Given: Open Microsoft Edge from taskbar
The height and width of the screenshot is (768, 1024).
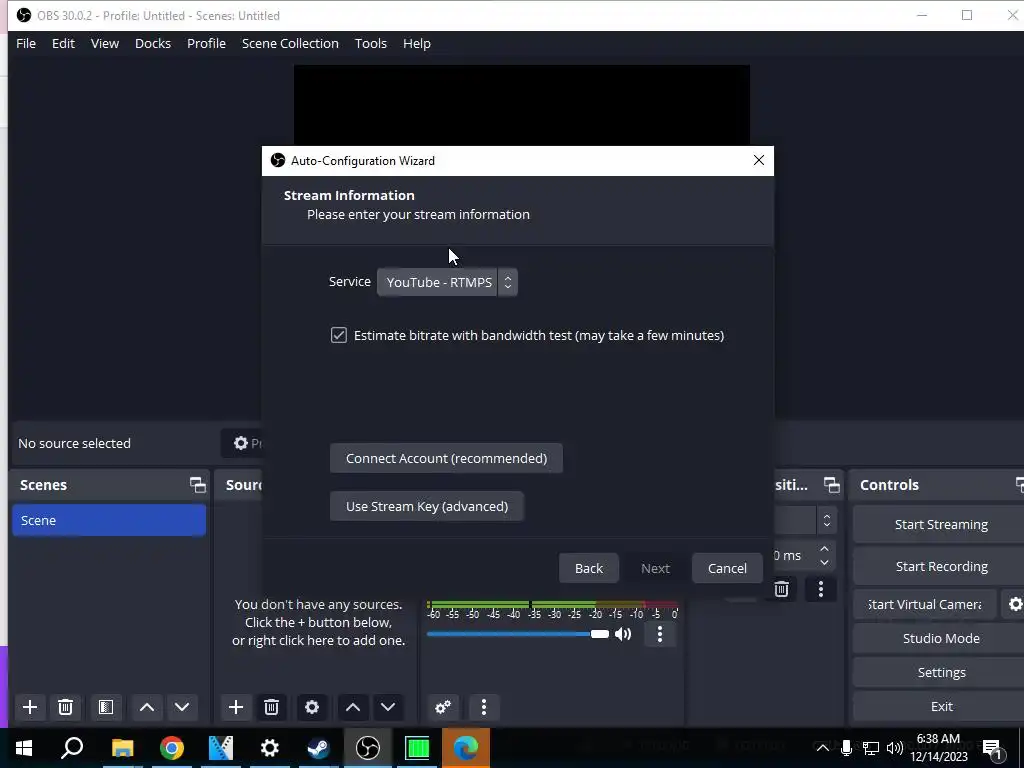Looking at the screenshot, I should point(466,748).
